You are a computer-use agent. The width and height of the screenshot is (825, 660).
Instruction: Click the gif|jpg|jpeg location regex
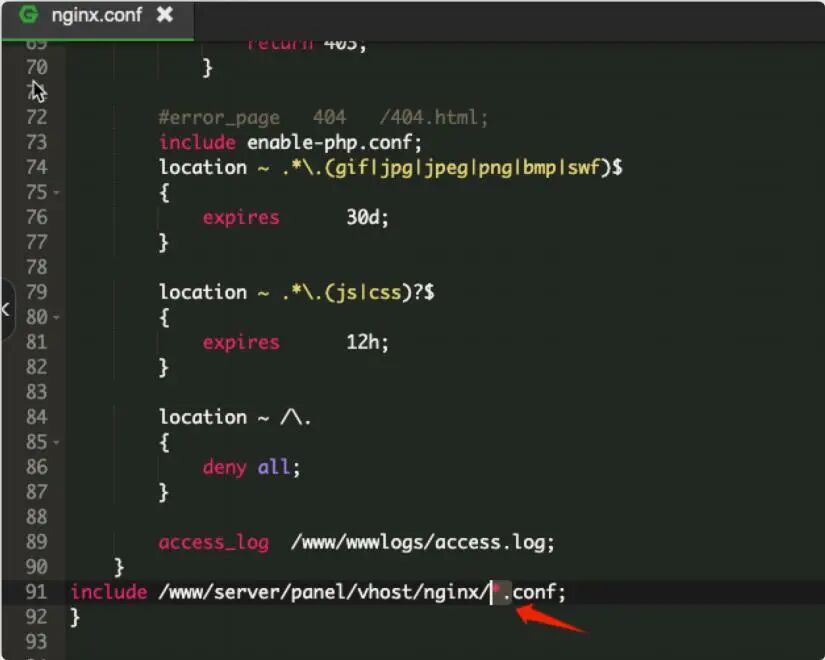[452, 168]
